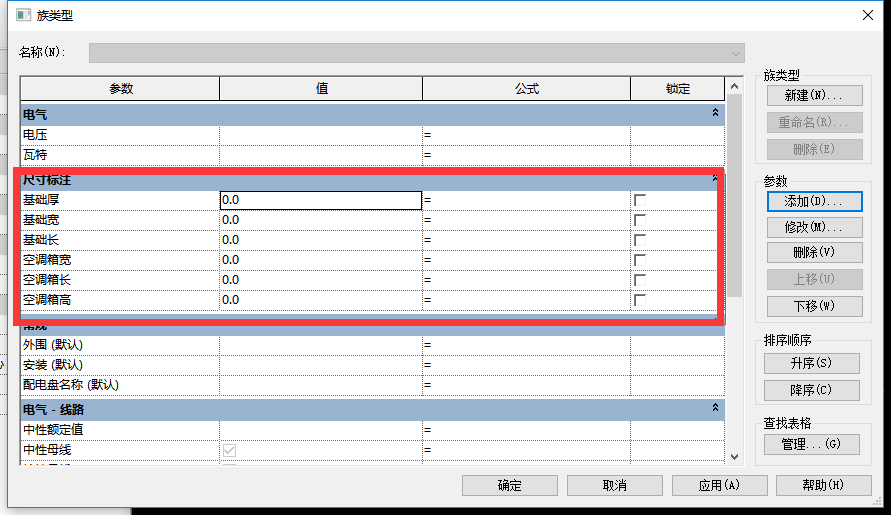Click the 值 column header
This screenshot has width=891, height=515.
point(321,89)
